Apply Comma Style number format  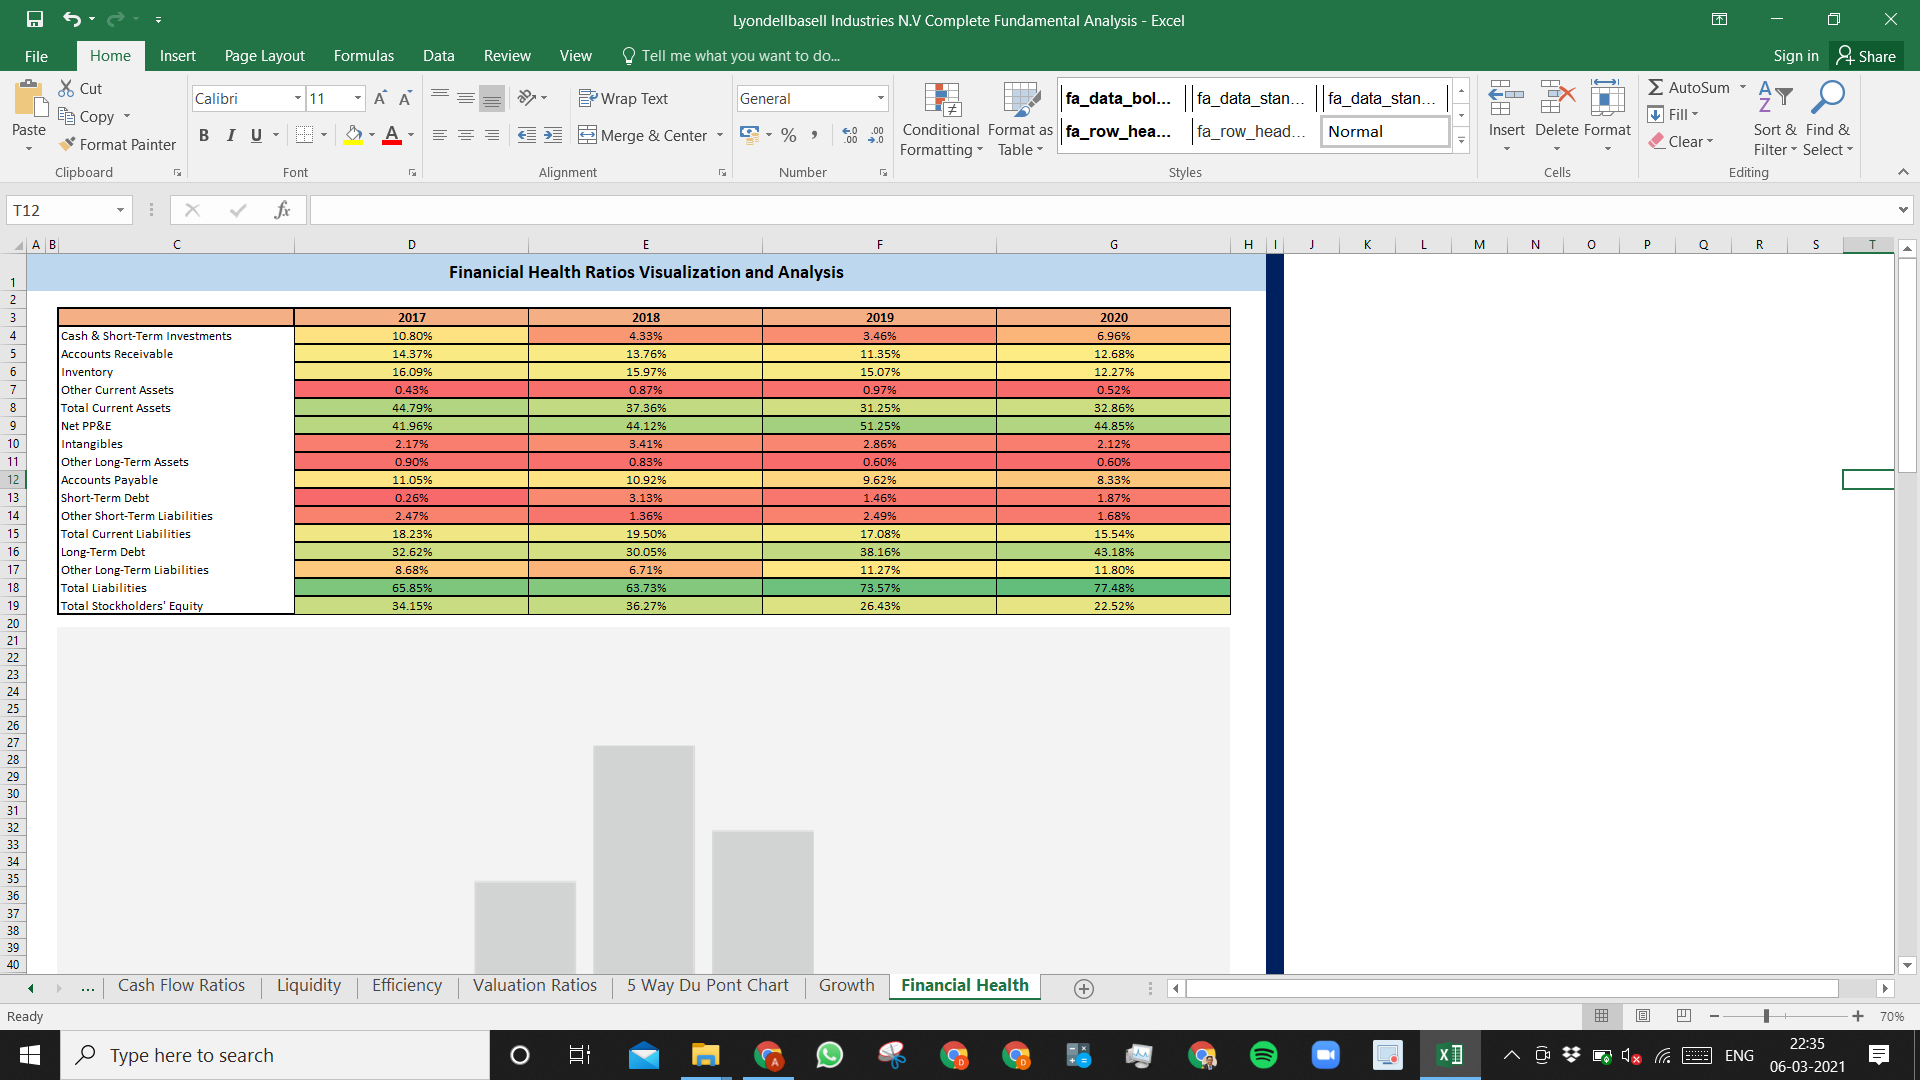pos(815,135)
